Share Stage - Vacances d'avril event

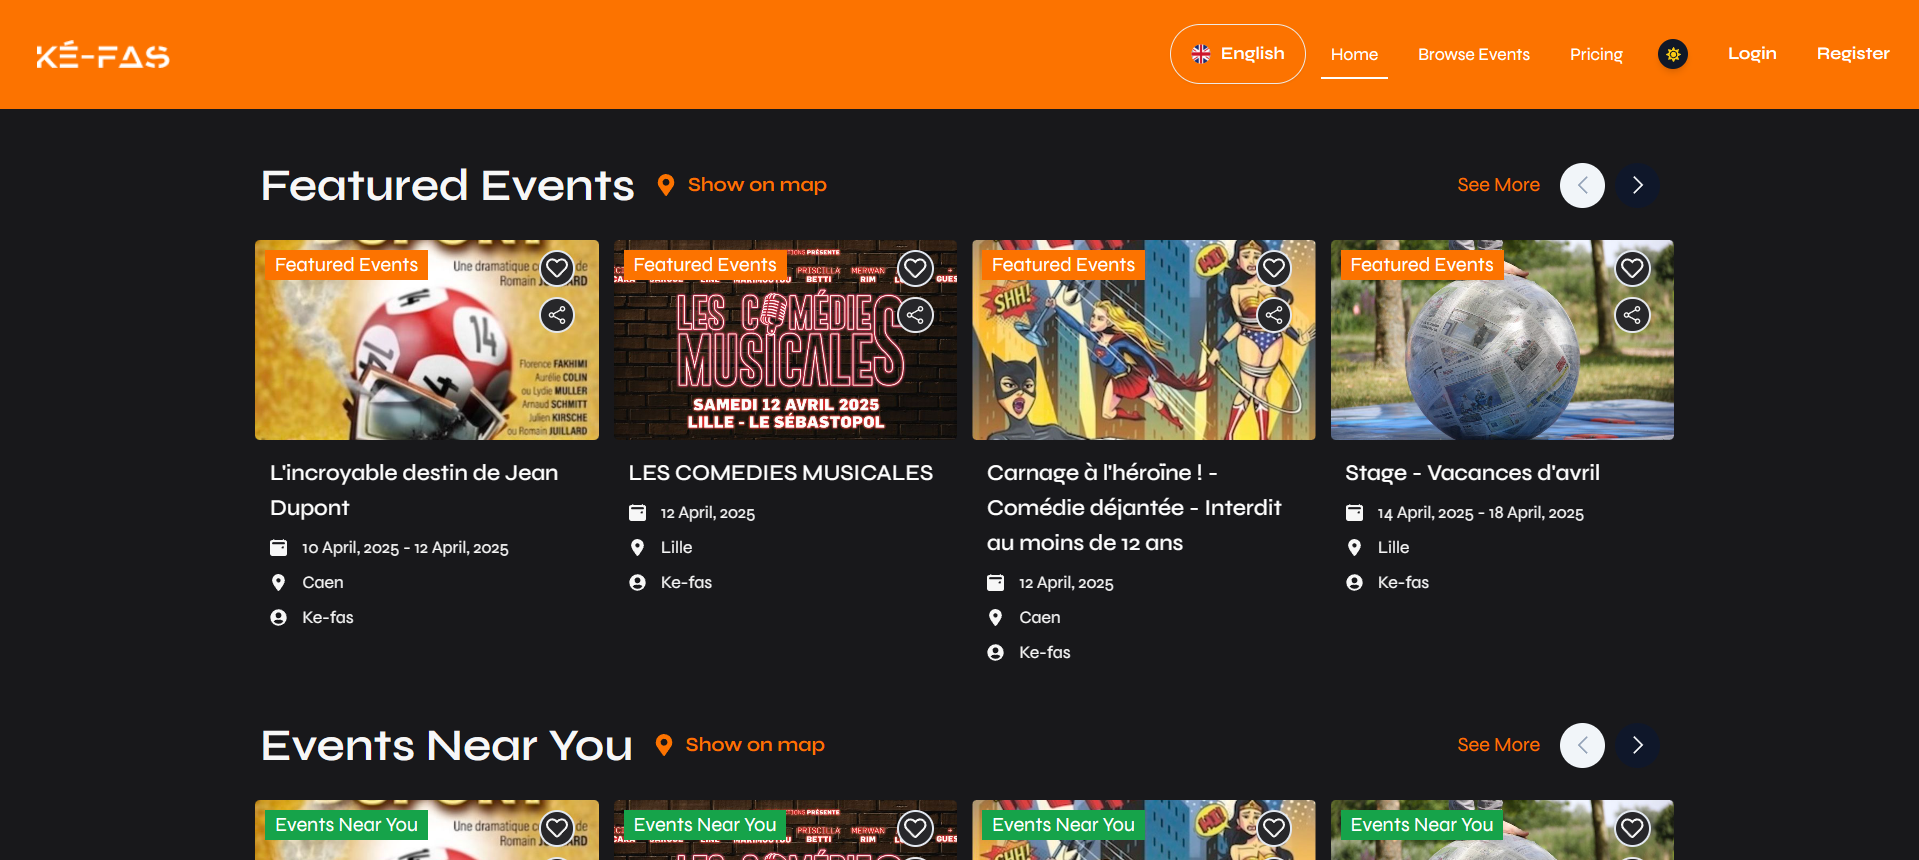point(1632,315)
